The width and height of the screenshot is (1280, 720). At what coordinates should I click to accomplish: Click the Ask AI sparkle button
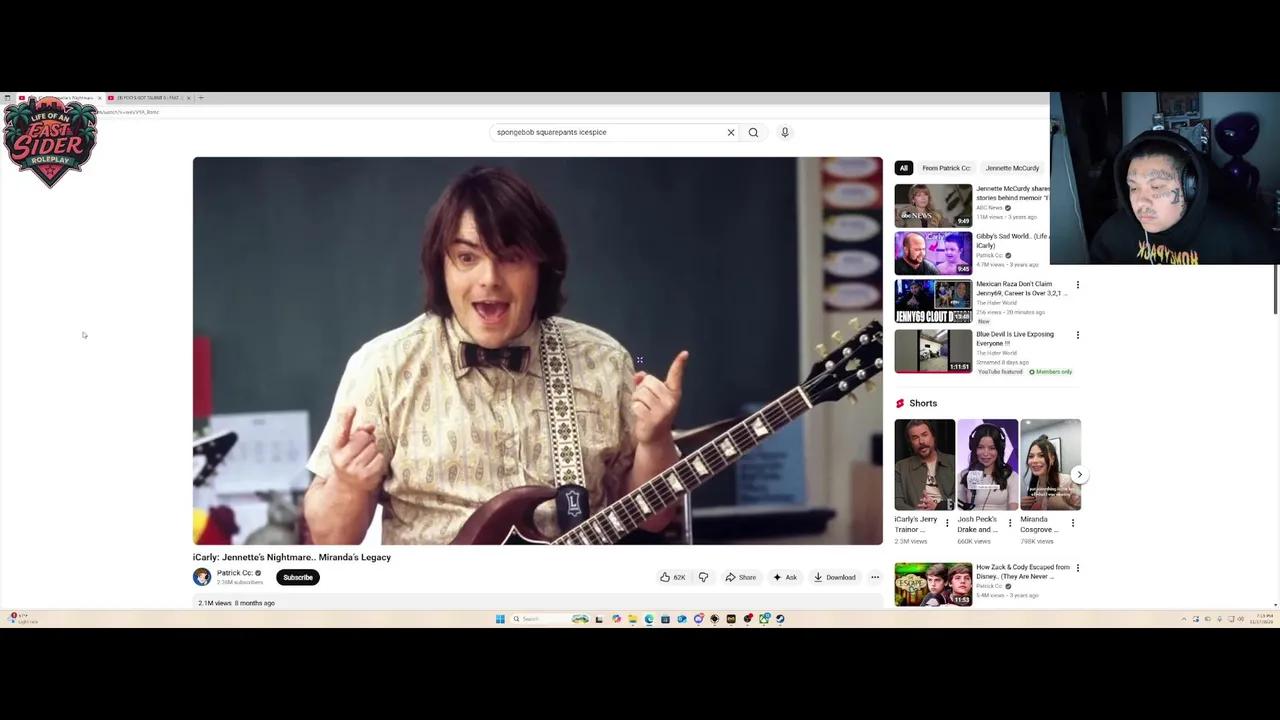(x=785, y=577)
